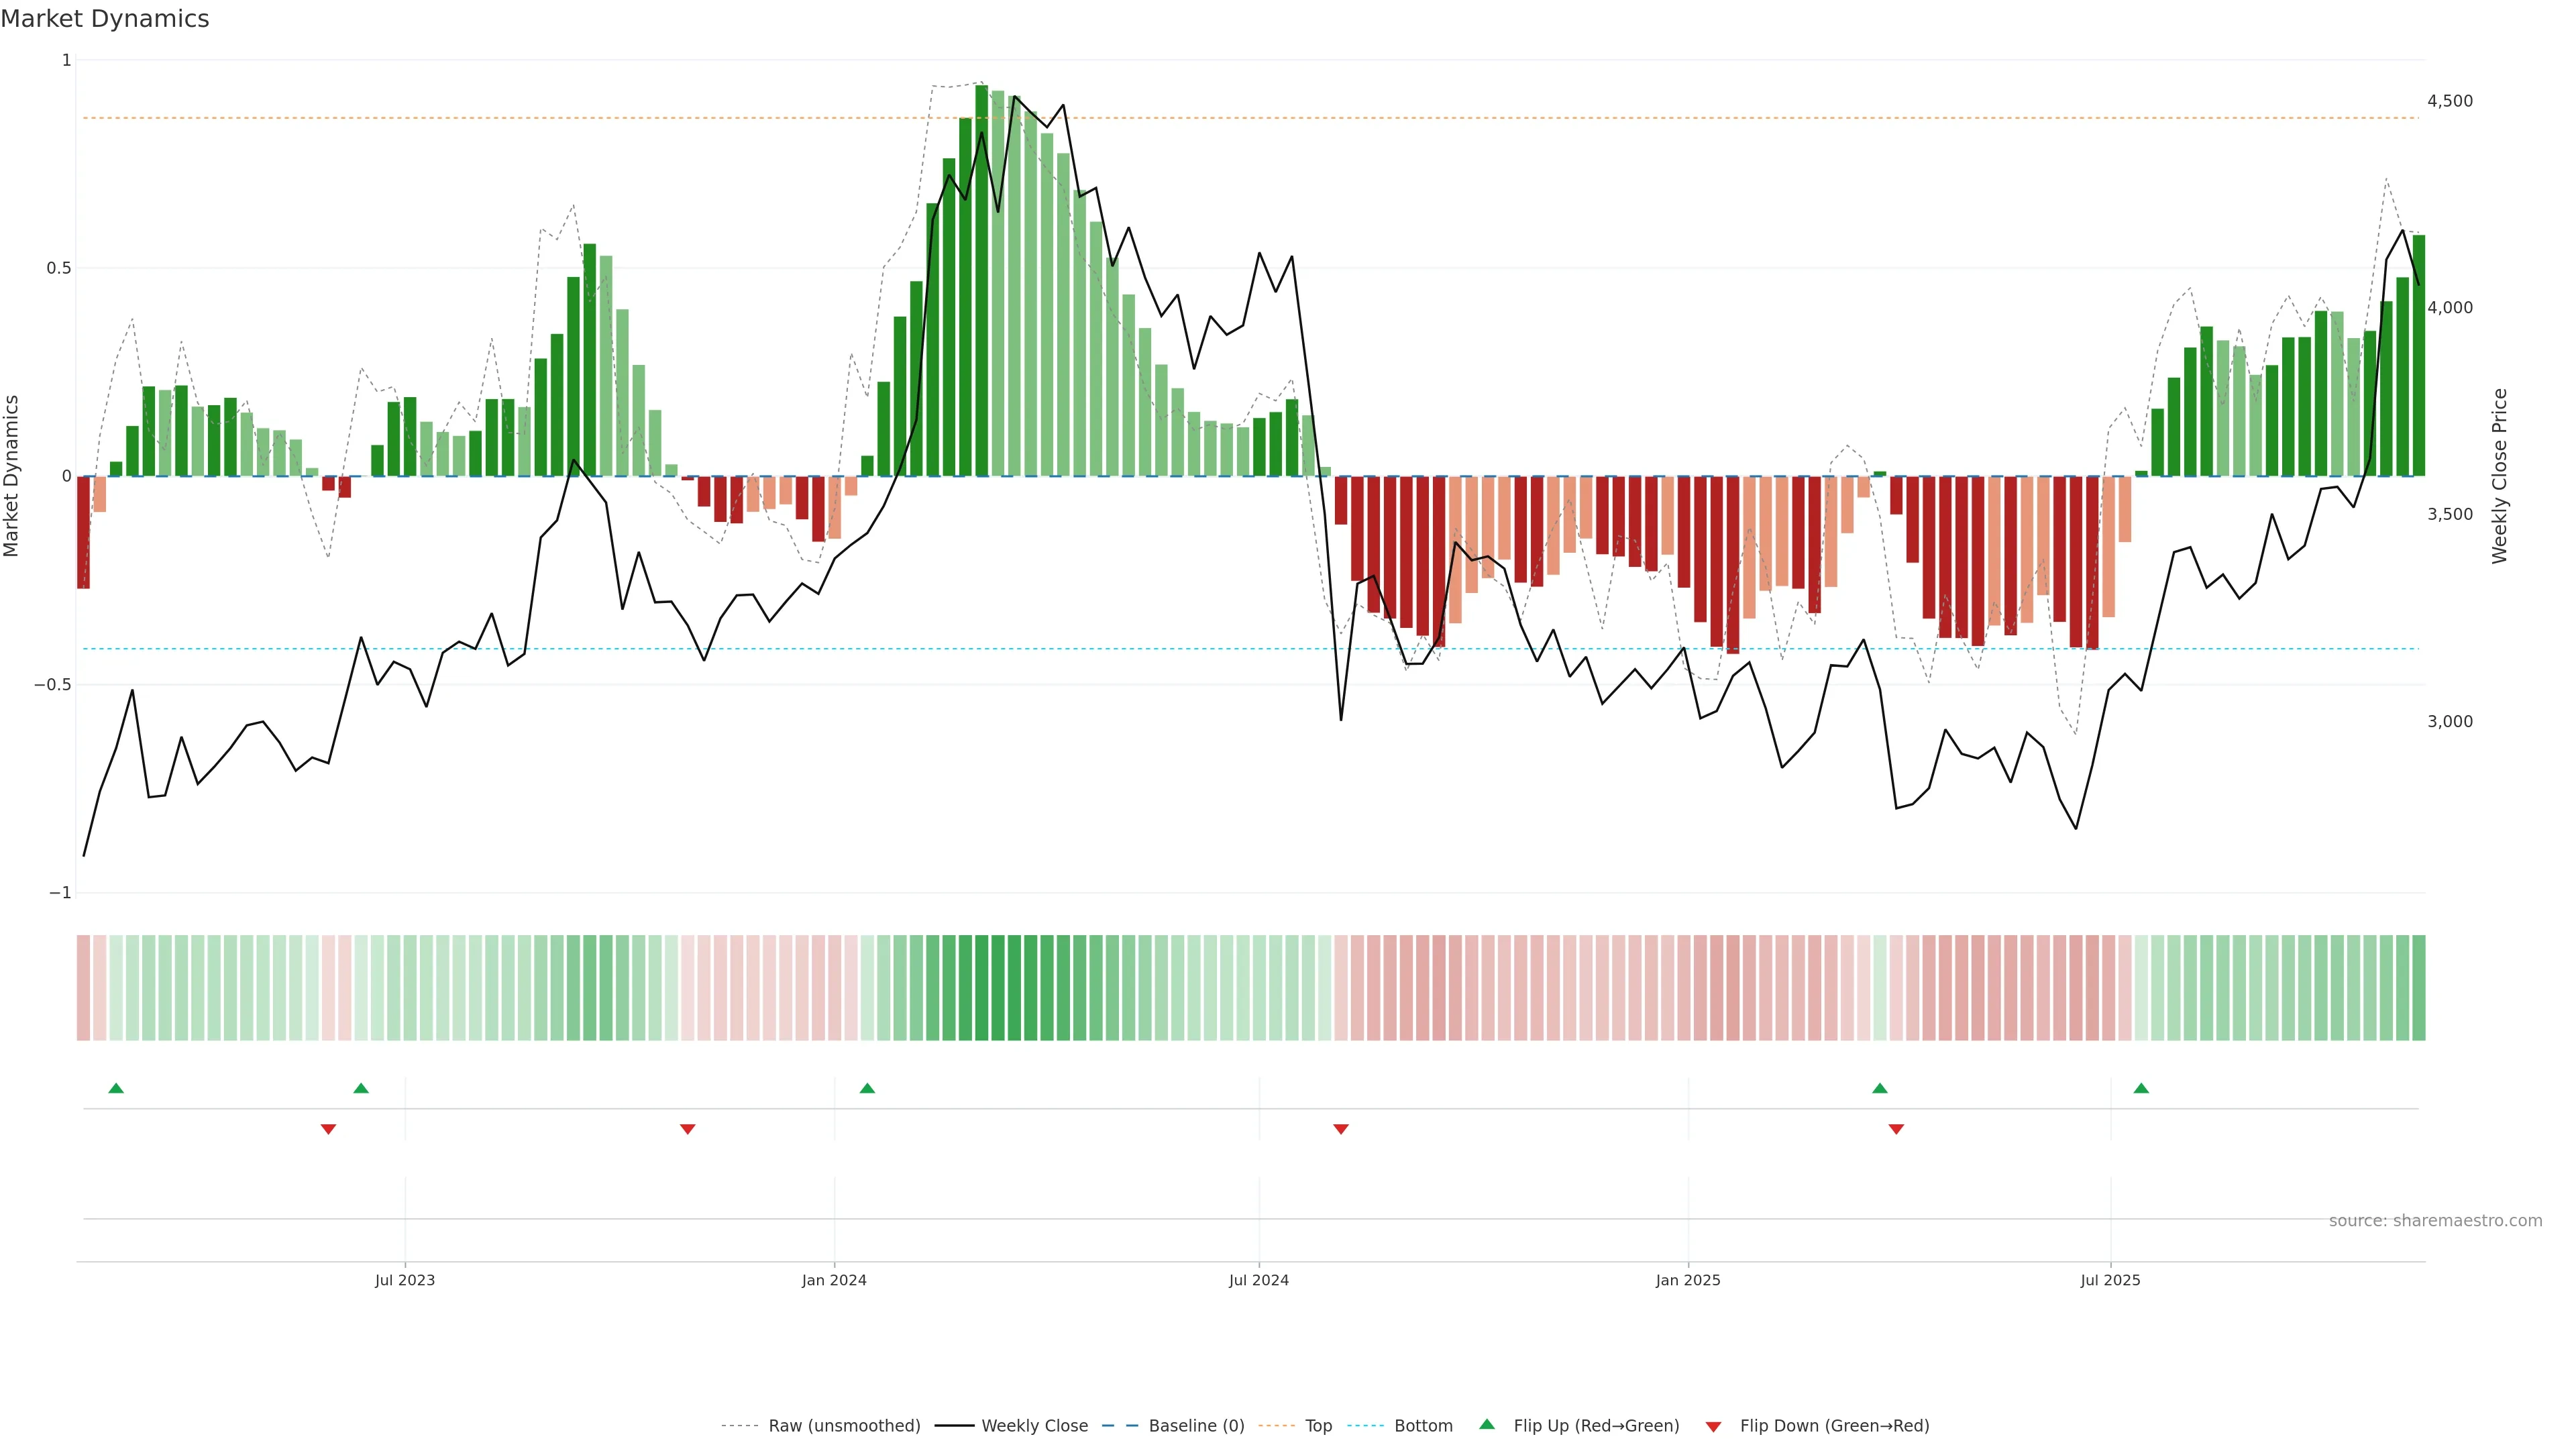2576x1449 pixels.
Task: Click the 4,500 price axis tick label
Action: pyautogui.click(x=2449, y=101)
